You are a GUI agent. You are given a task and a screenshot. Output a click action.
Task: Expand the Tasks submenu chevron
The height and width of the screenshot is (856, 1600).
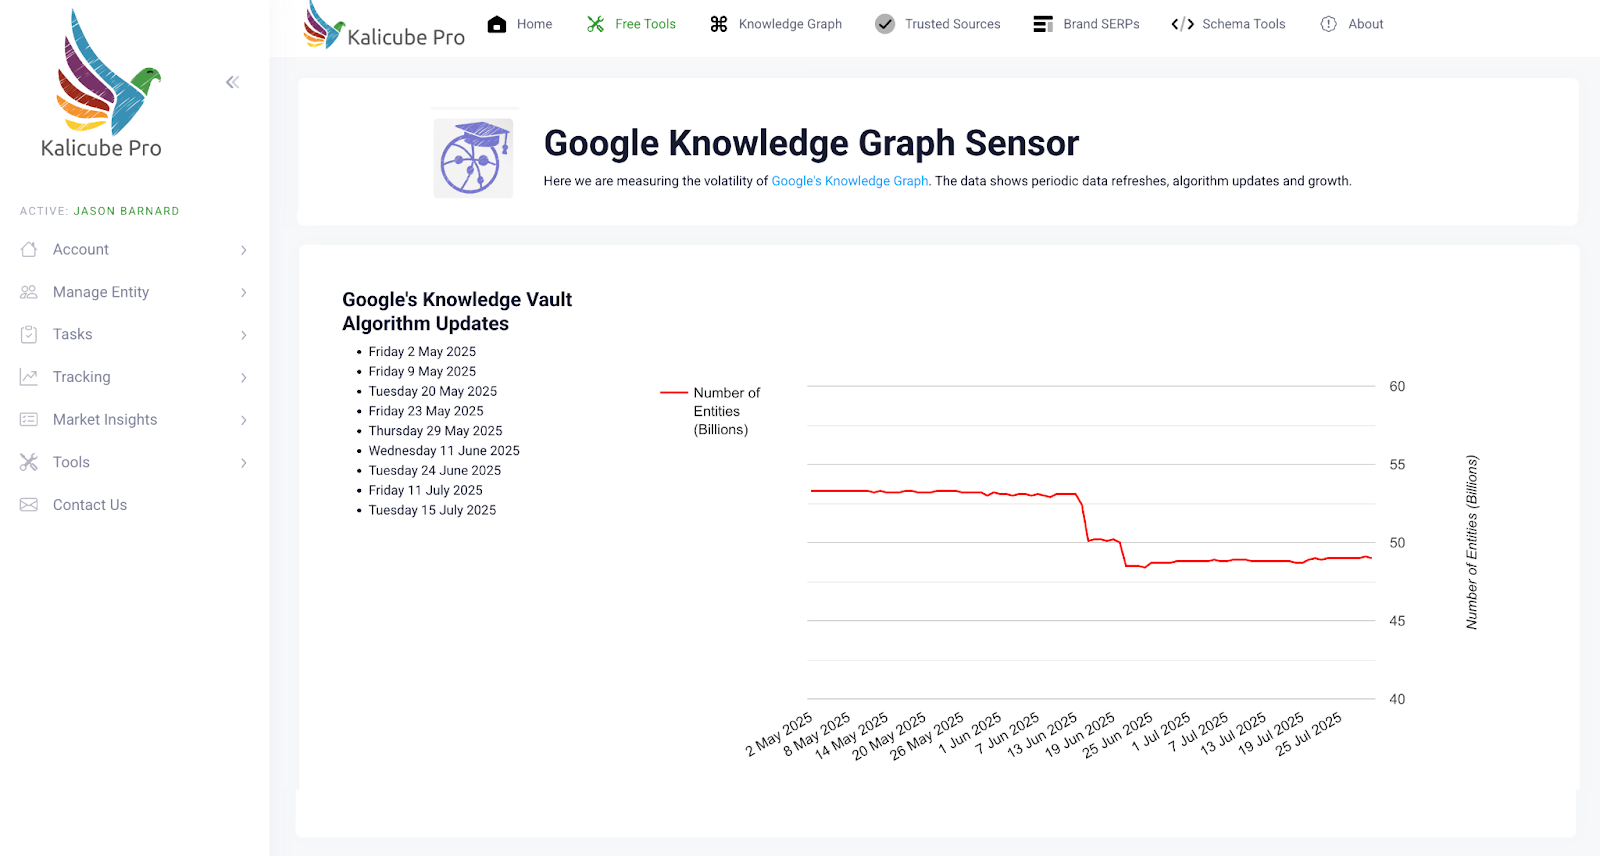click(243, 335)
